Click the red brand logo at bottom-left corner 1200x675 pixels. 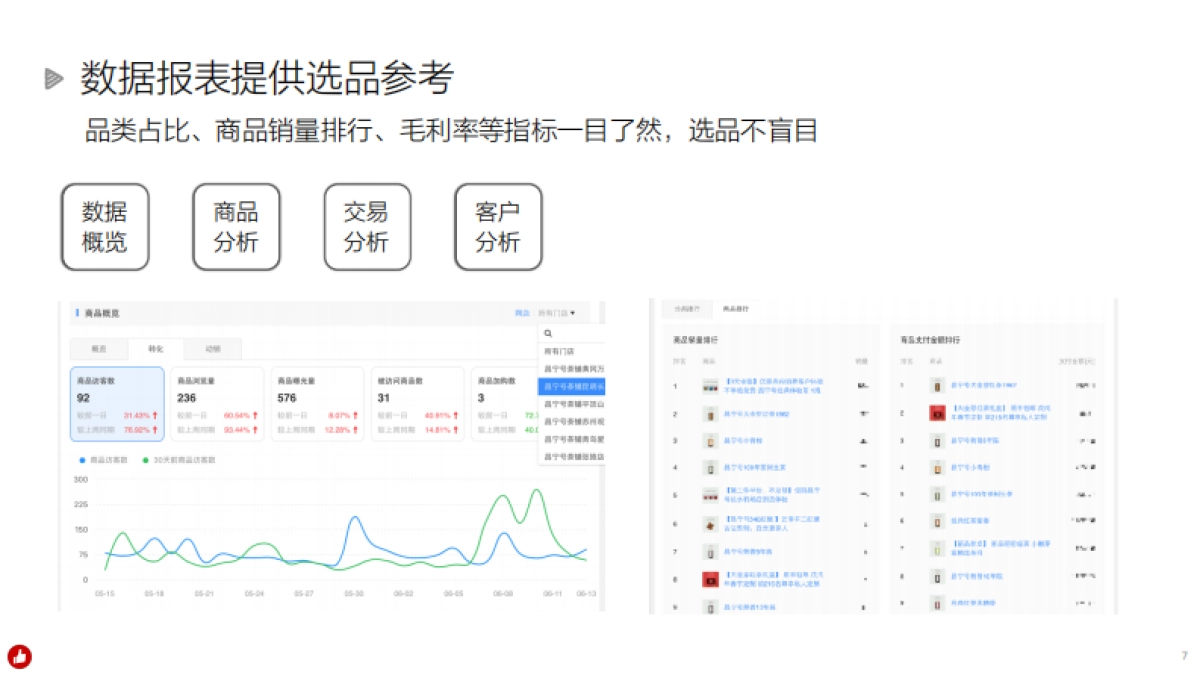tap(23, 656)
